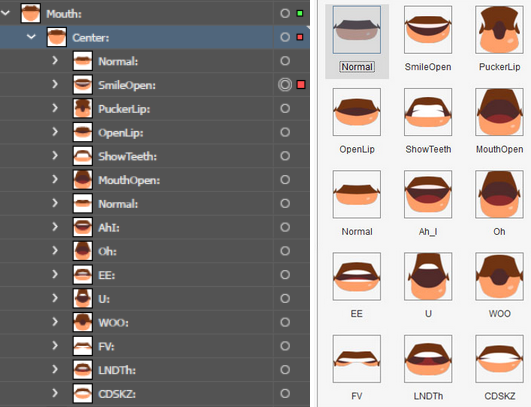This screenshot has height=407, width=531.
Task: Click the 'MouthOpen:' layer name
Action: [x=129, y=180]
